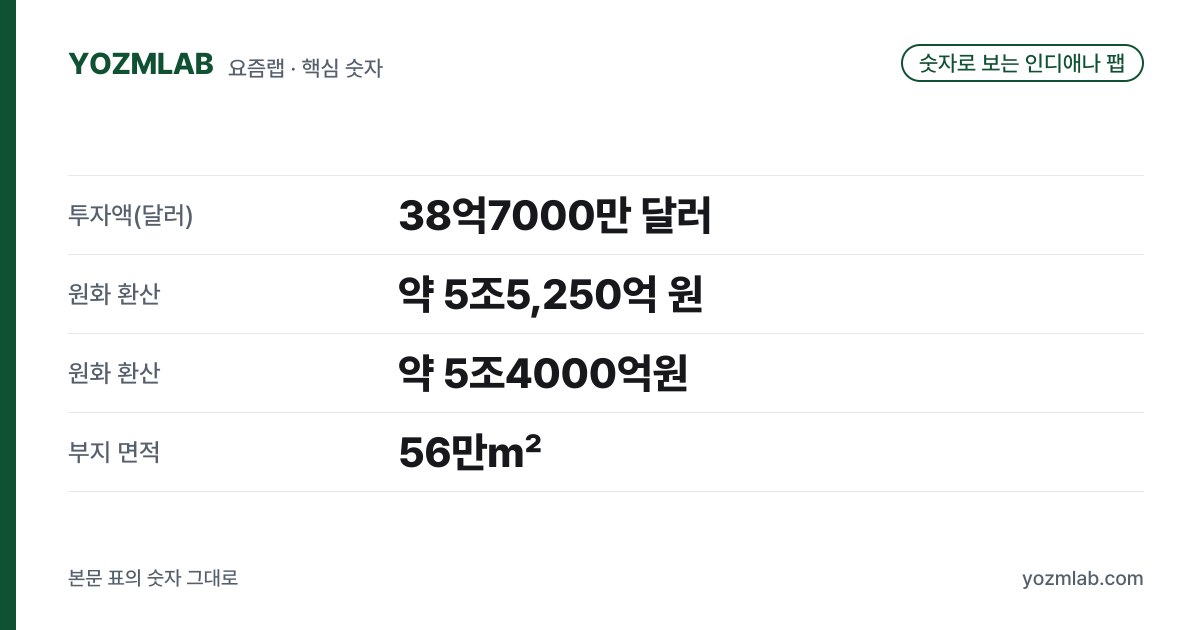The height and width of the screenshot is (630, 1200).
Task: Click the 원 unit after 5조5,250억
Action: click(686, 294)
